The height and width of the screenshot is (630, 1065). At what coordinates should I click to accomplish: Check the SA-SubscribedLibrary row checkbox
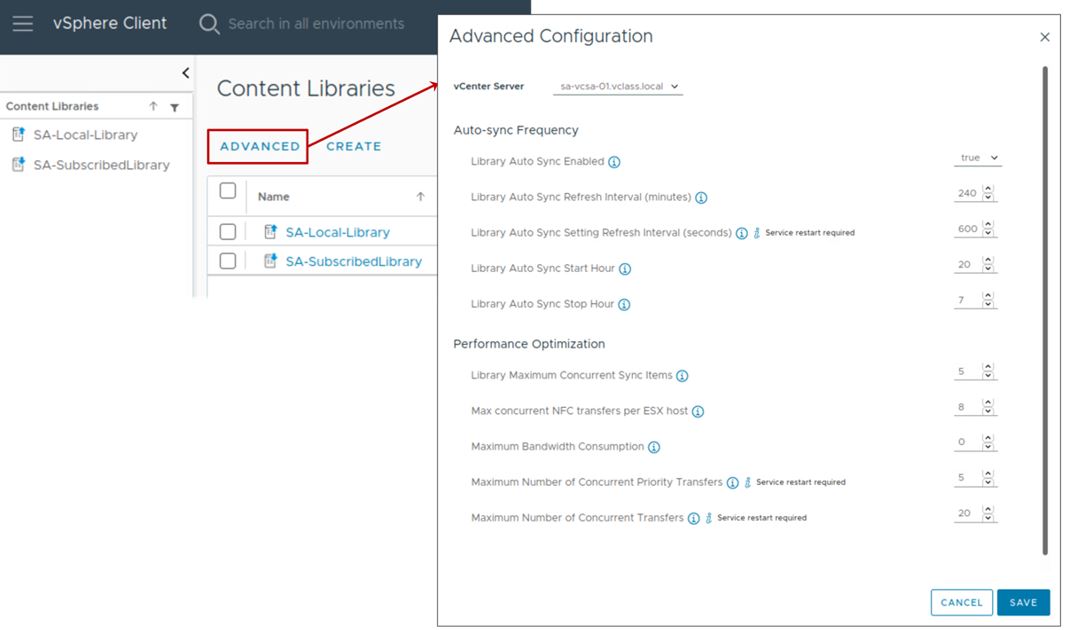[x=228, y=261]
